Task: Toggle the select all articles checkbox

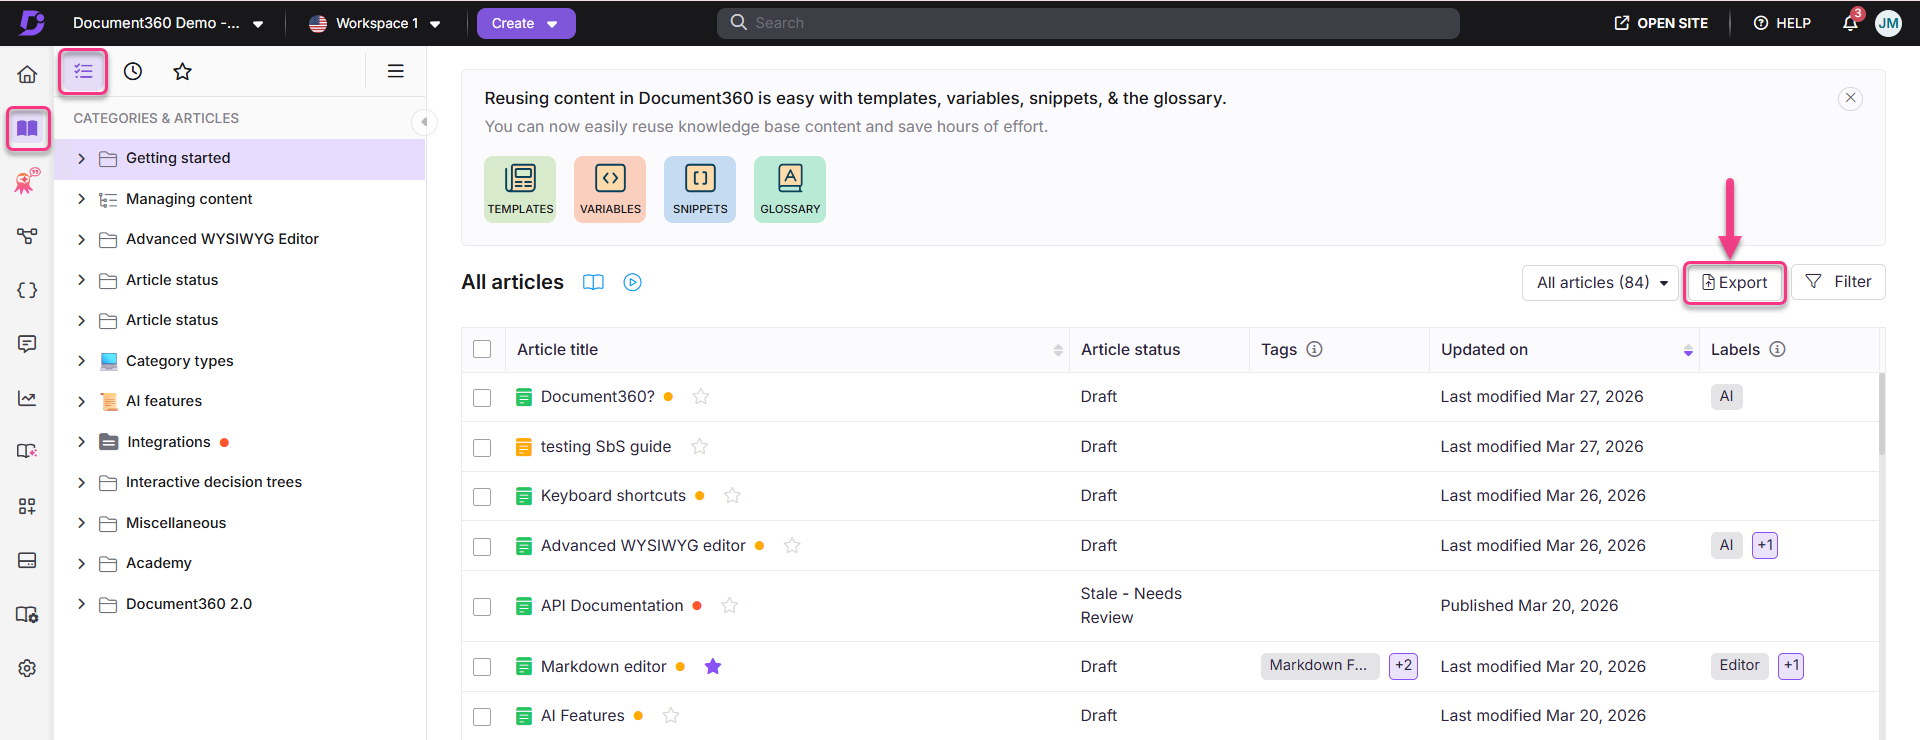Action: pos(482,349)
